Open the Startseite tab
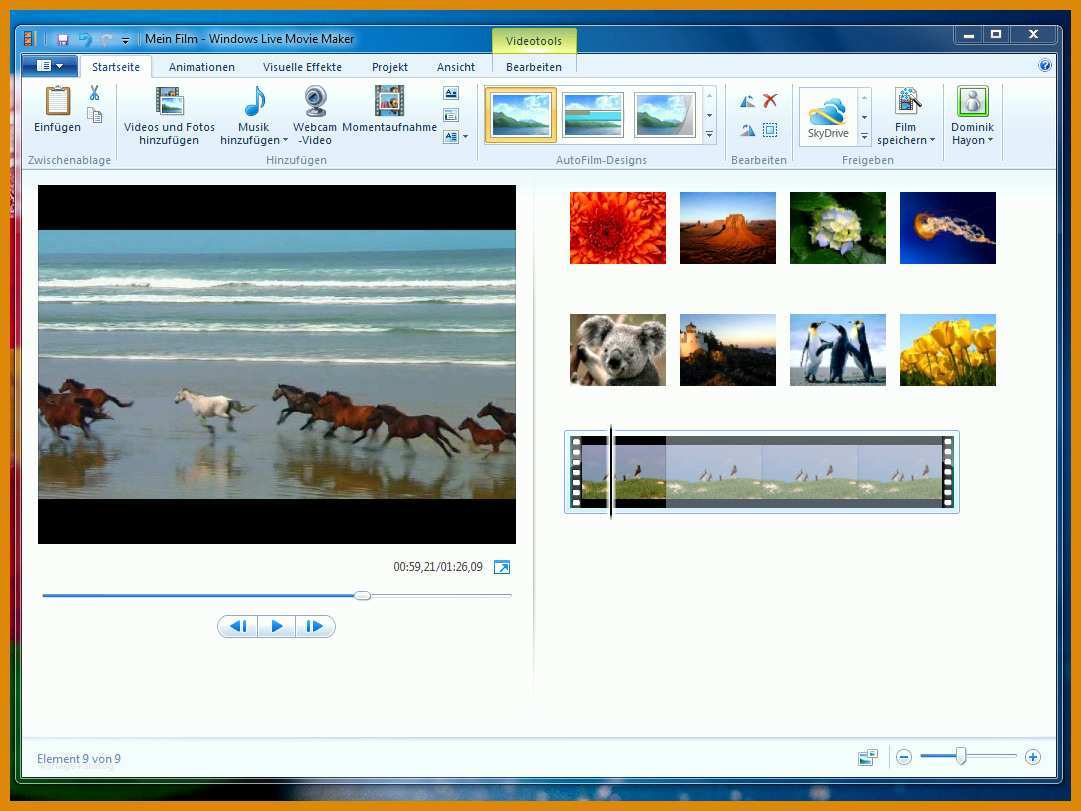 (116, 67)
